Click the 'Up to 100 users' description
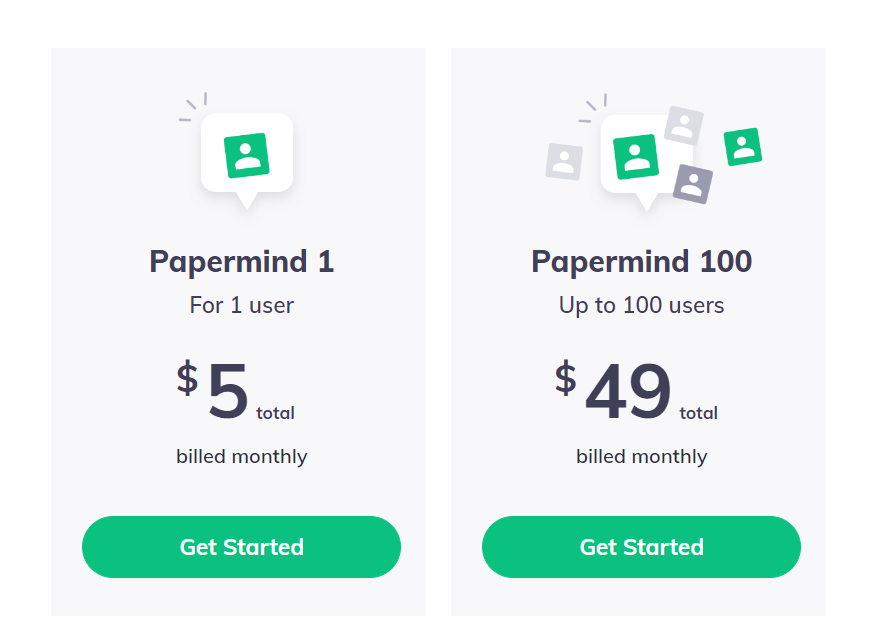 641,305
